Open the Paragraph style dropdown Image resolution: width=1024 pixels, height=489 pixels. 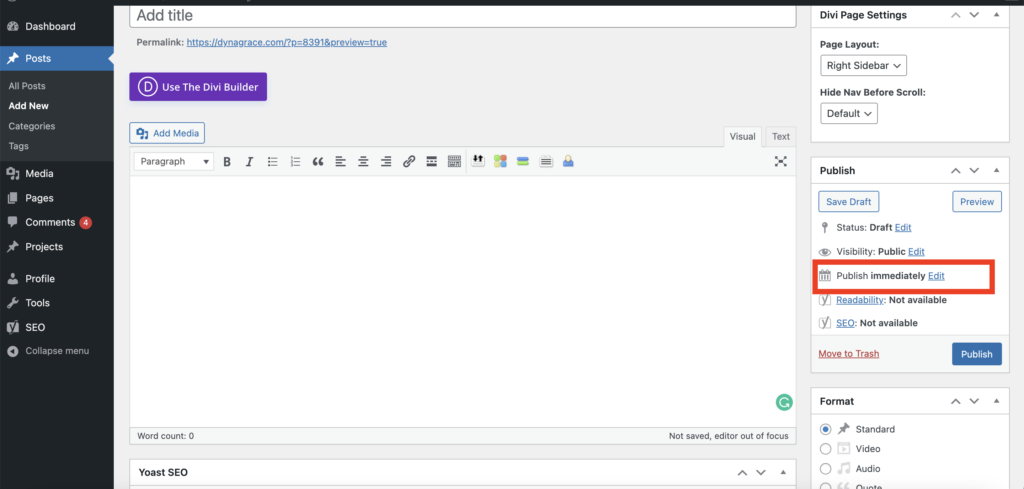coord(174,162)
